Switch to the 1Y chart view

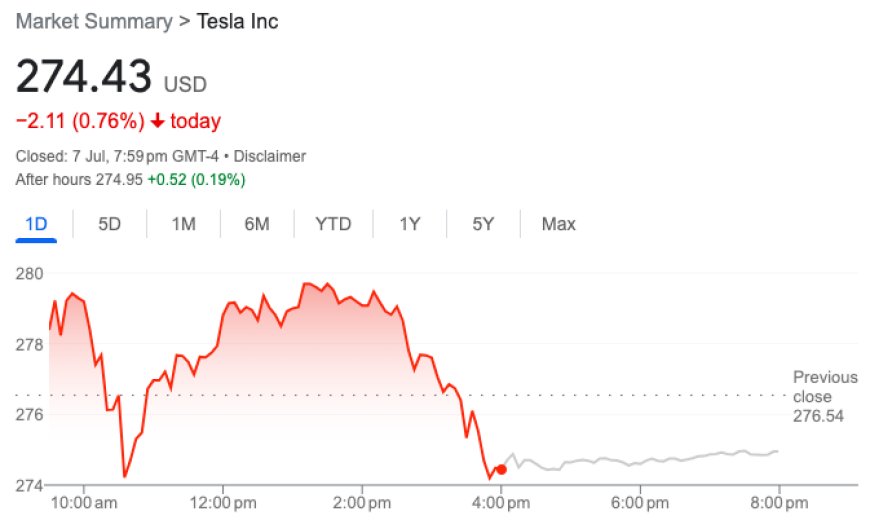[x=409, y=224]
